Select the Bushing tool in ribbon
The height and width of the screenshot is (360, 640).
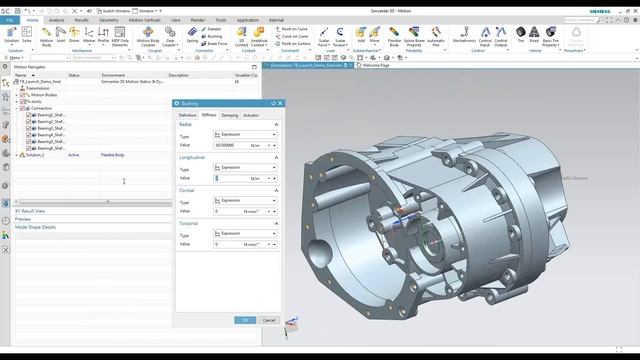pyautogui.click(x=211, y=36)
